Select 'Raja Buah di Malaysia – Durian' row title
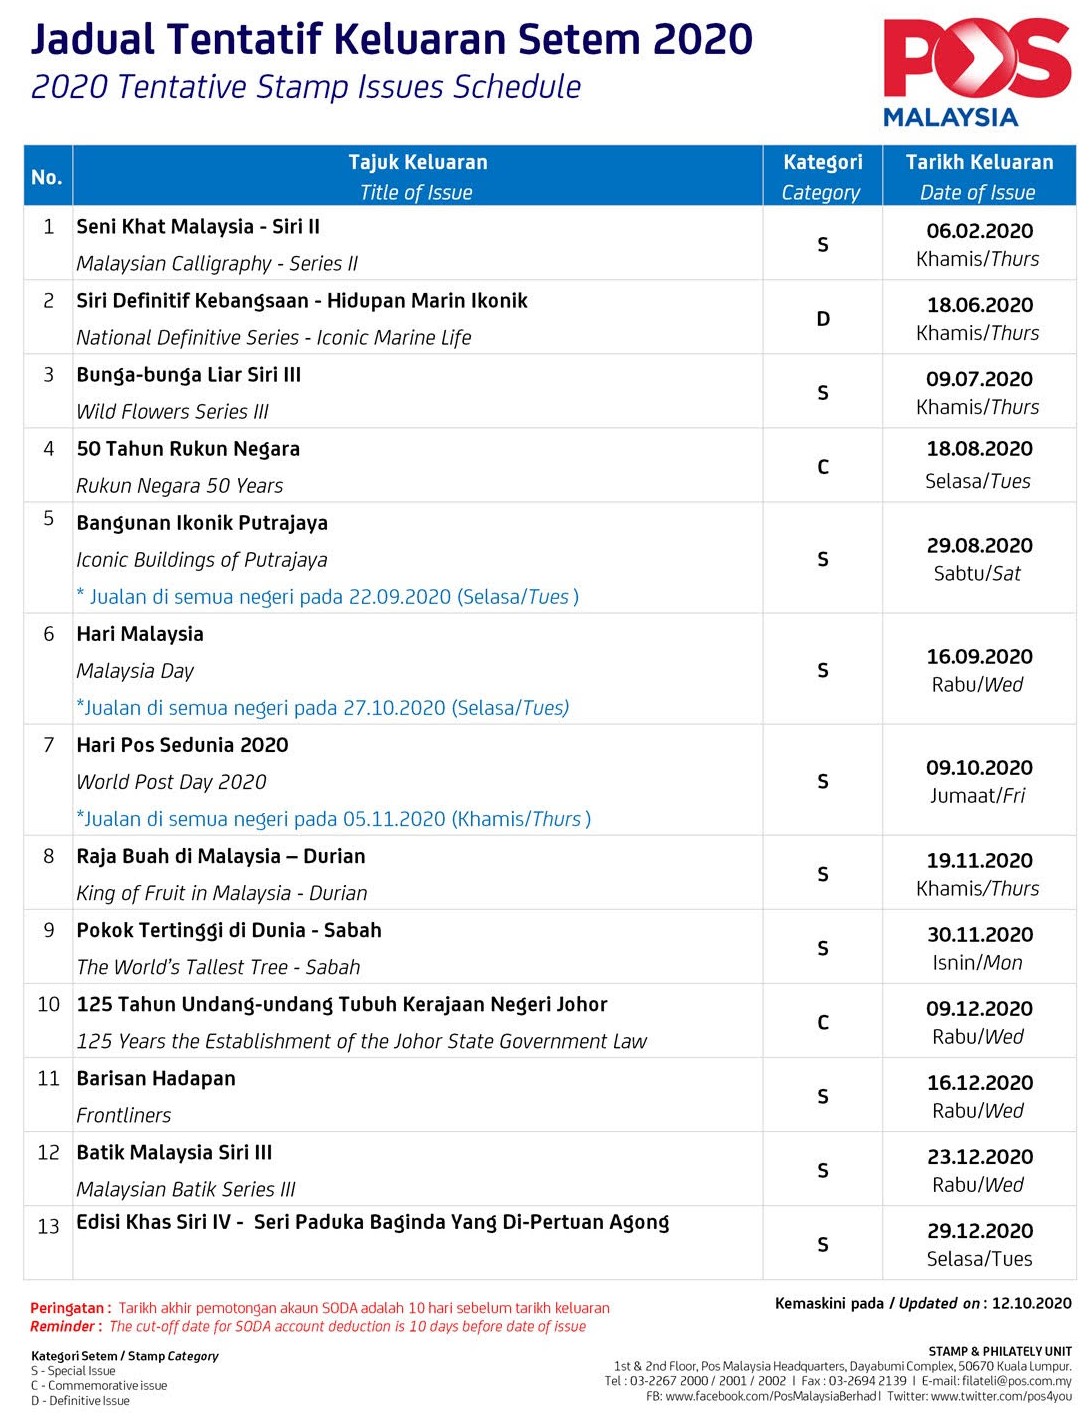The height and width of the screenshot is (1417, 1090). [221, 857]
